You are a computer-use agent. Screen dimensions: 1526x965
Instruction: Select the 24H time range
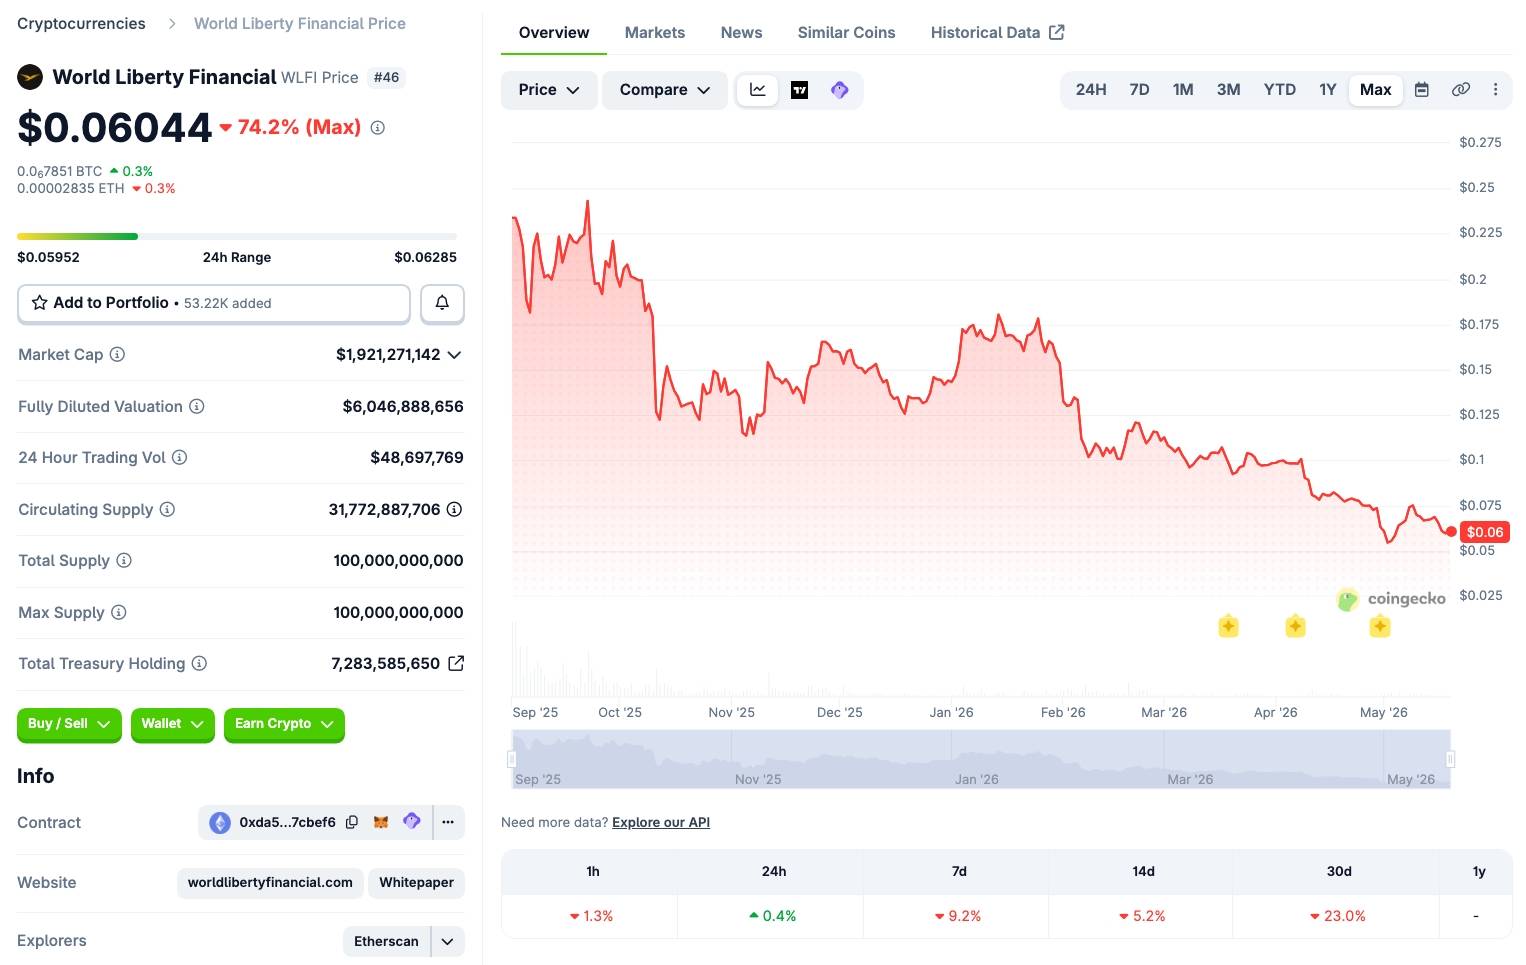(1091, 90)
